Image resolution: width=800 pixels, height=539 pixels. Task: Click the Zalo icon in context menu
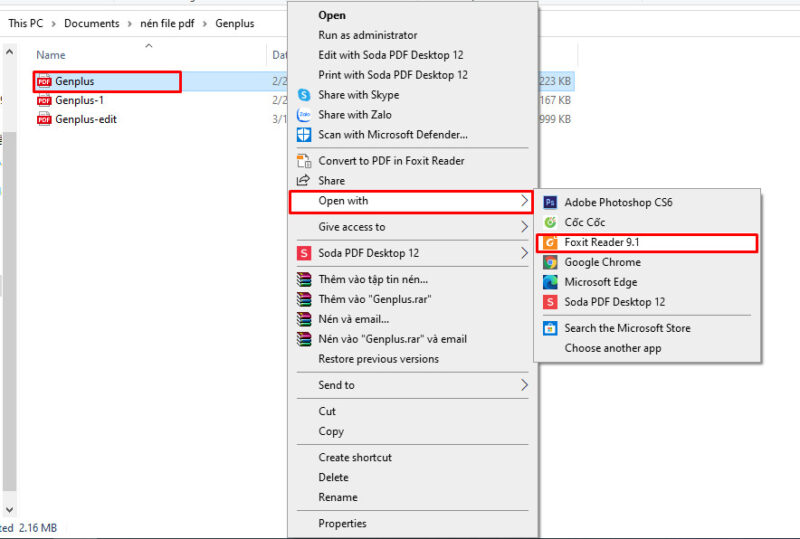pos(304,115)
